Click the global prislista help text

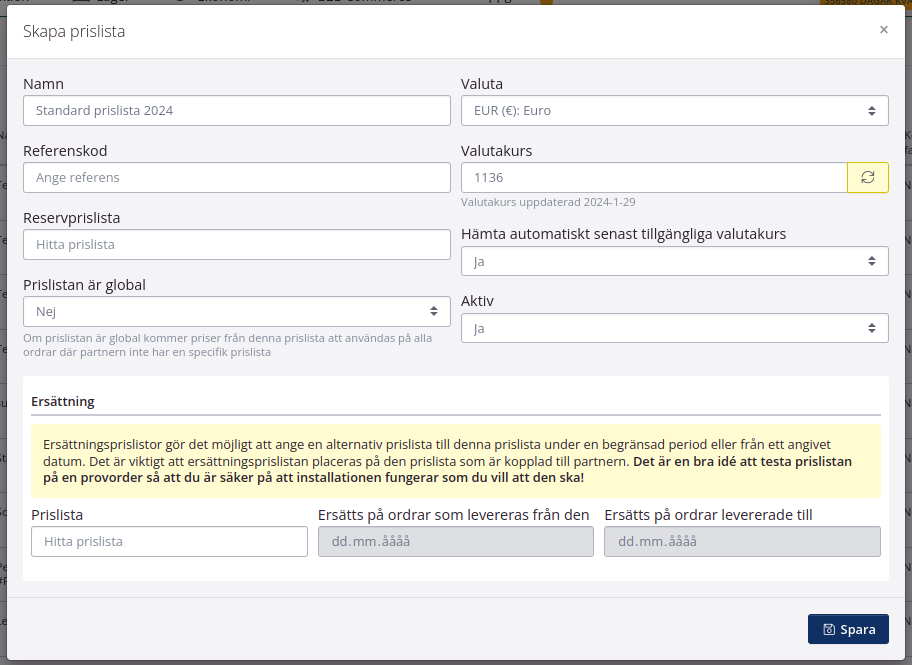[x=227, y=345]
